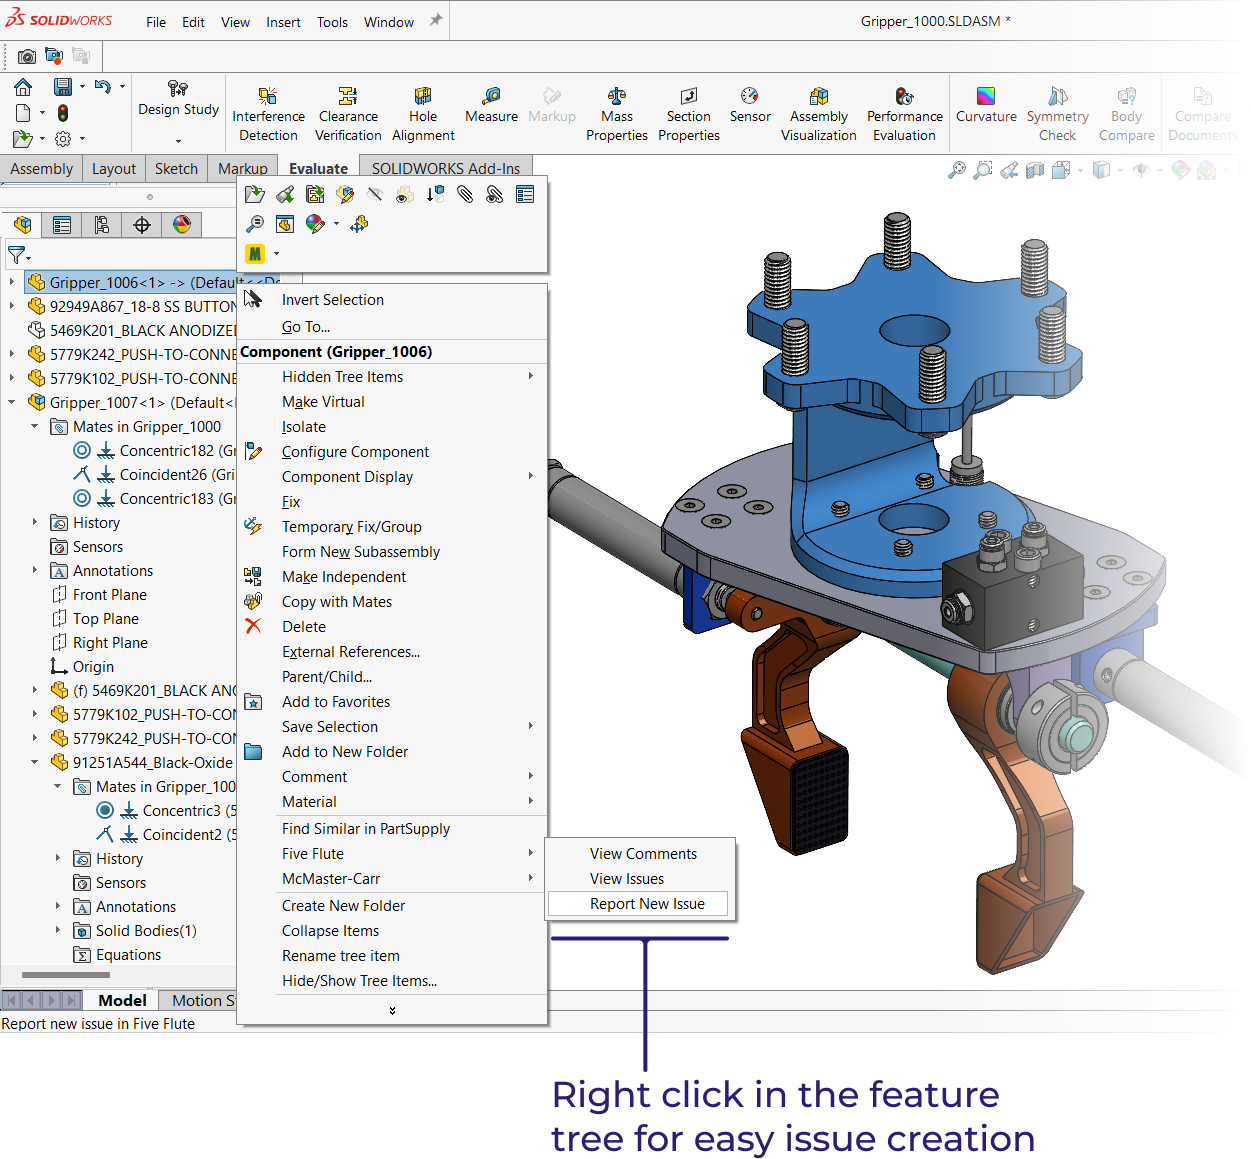Collapse Gripper_1007<1> tree node
Viewport: 1251px width, 1159px height.
tap(12, 402)
